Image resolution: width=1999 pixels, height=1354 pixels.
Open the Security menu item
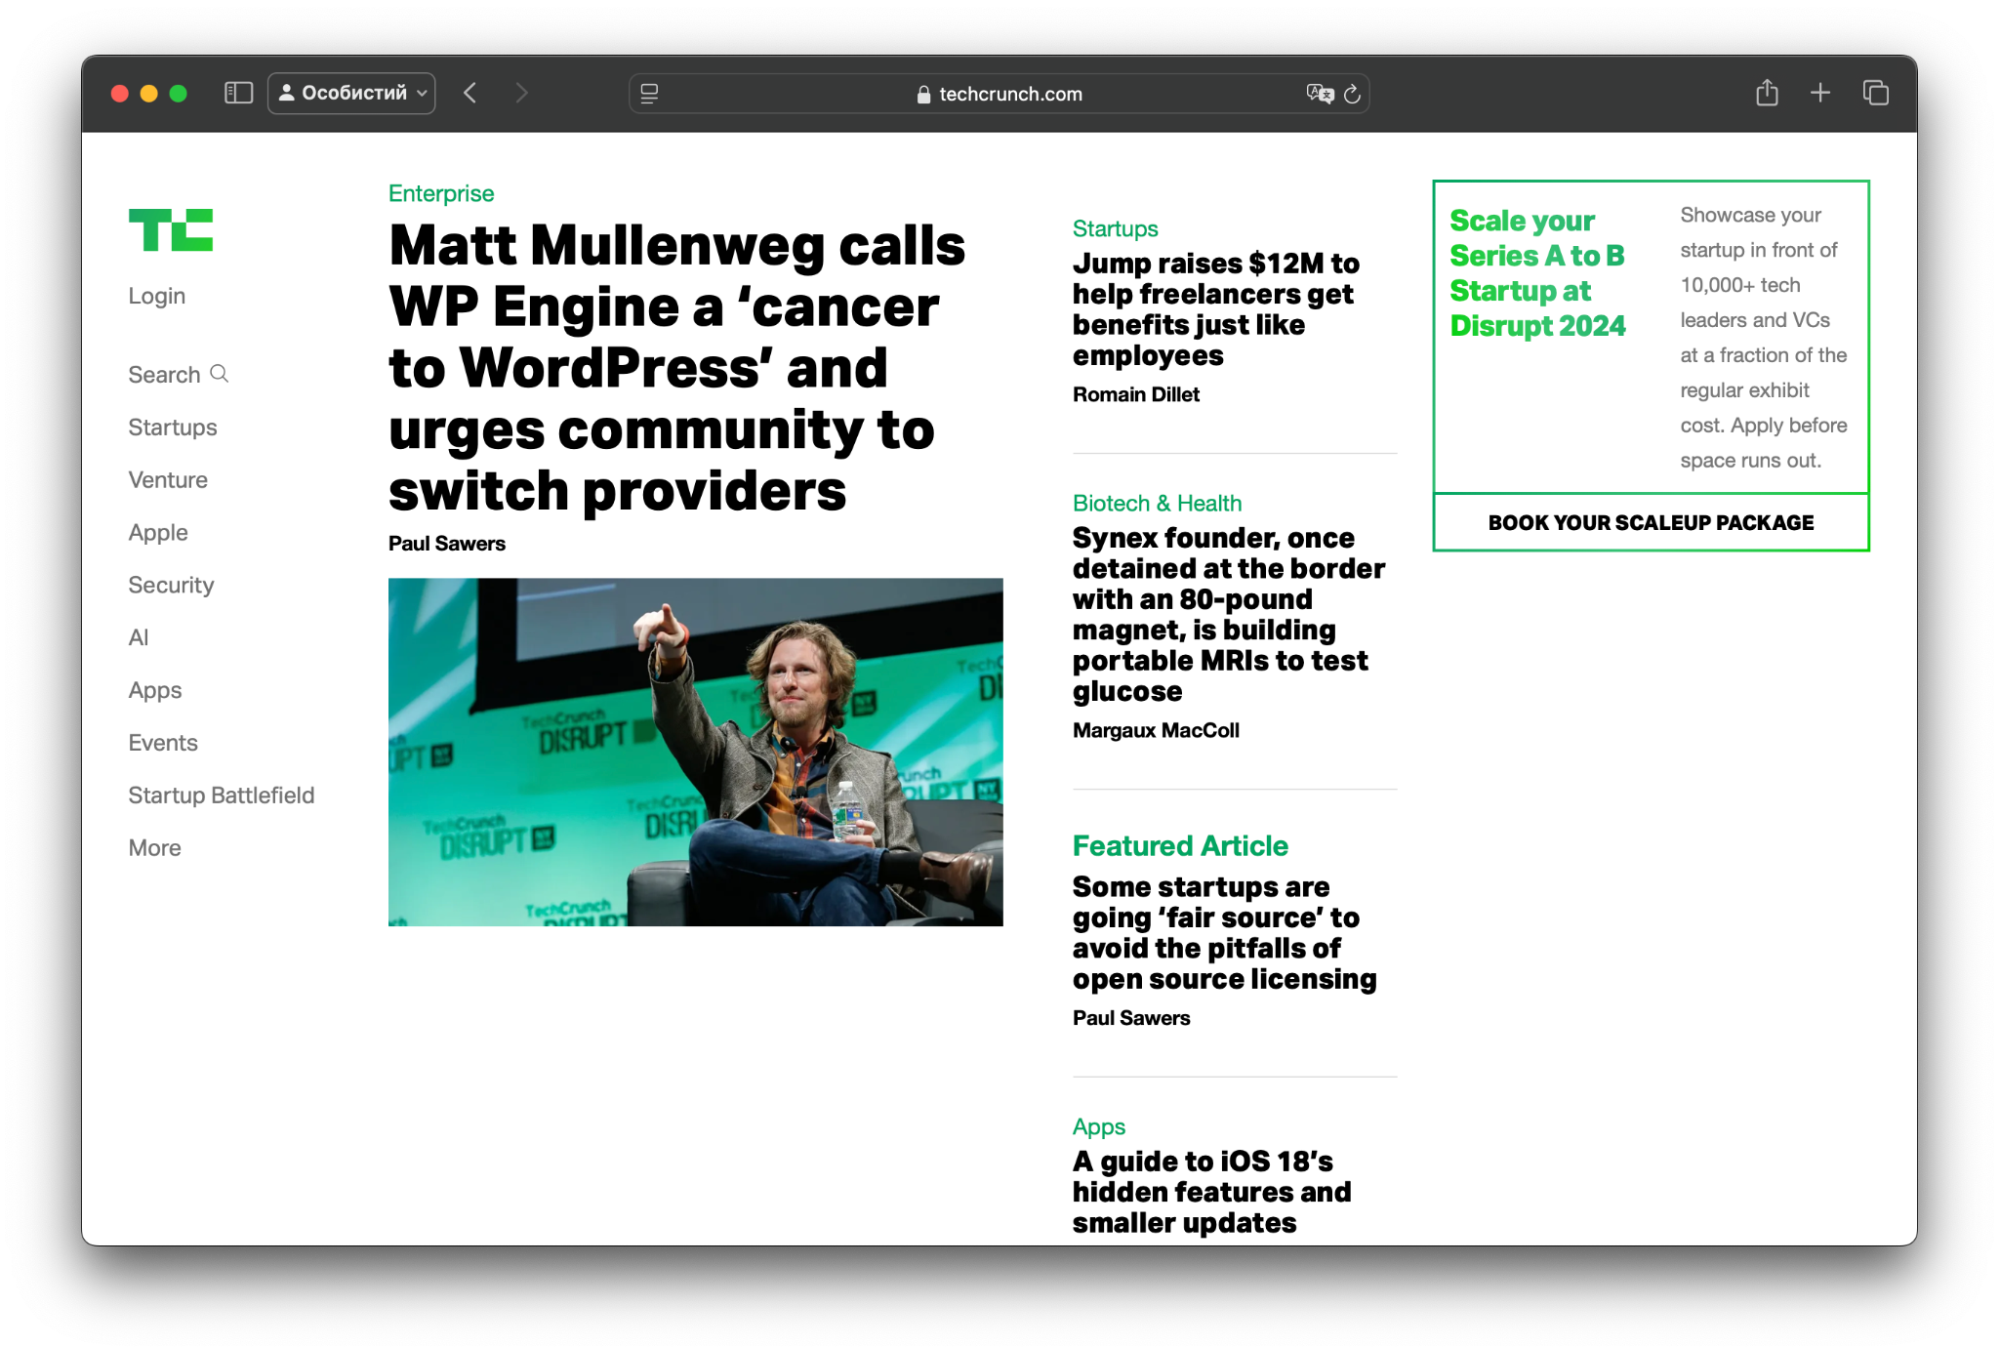(171, 585)
